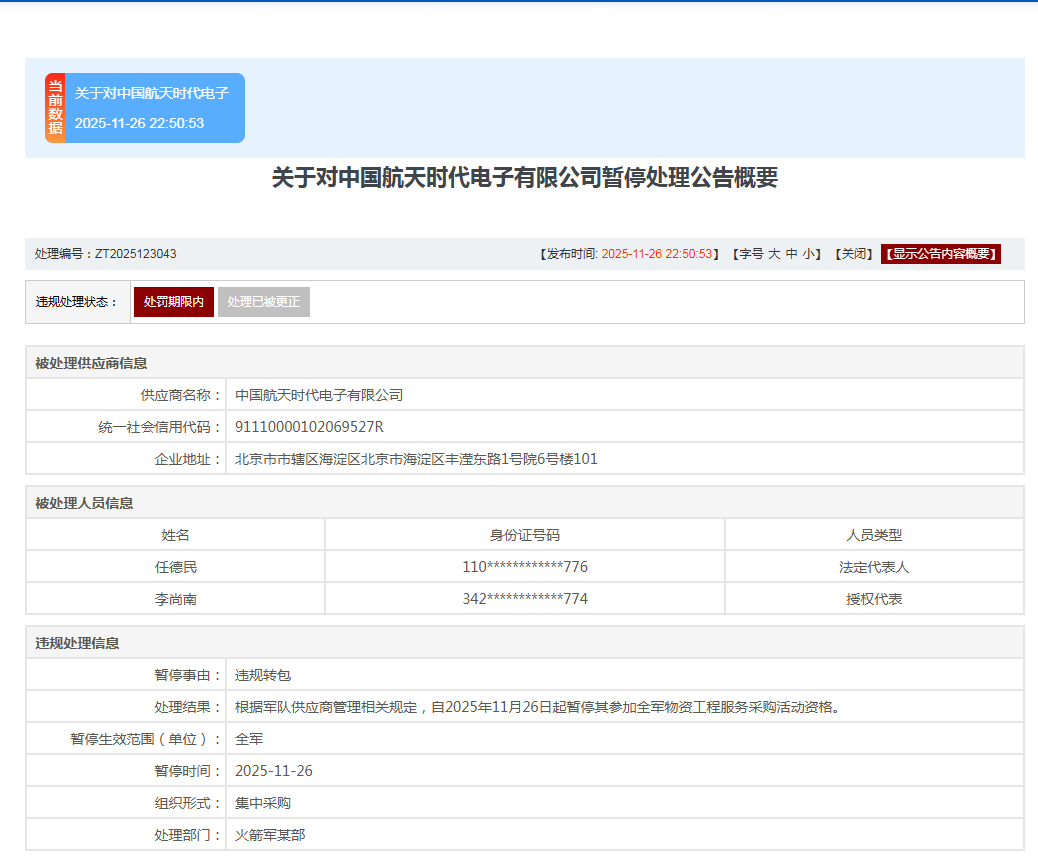Click processing department 火箭军某部
1038x867 pixels.
270,835
